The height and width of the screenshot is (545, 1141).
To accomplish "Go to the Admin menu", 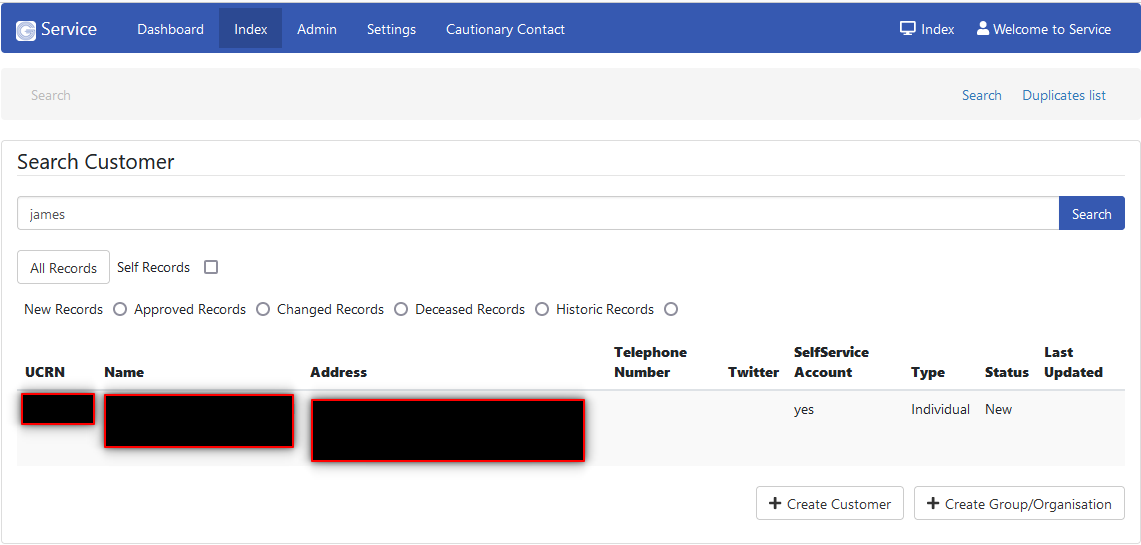I will click(x=317, y=29).
